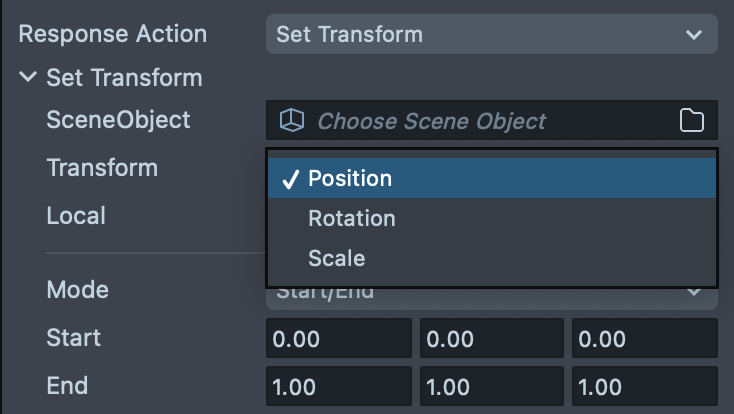Click the End X value field
Image resolution: width=734 pixels, height=414 pixels.
point(338,386)
